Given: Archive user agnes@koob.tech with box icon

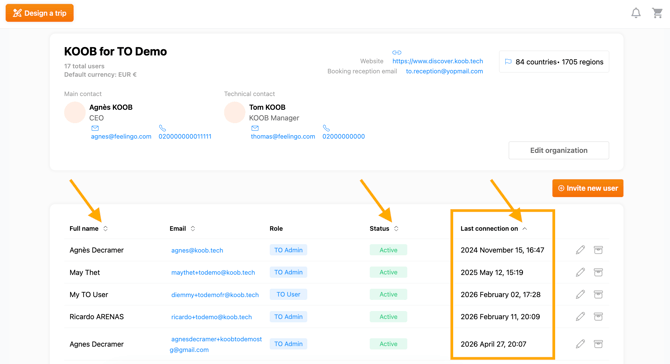Looking at the screenshot, I should click(x=598, y=250).
